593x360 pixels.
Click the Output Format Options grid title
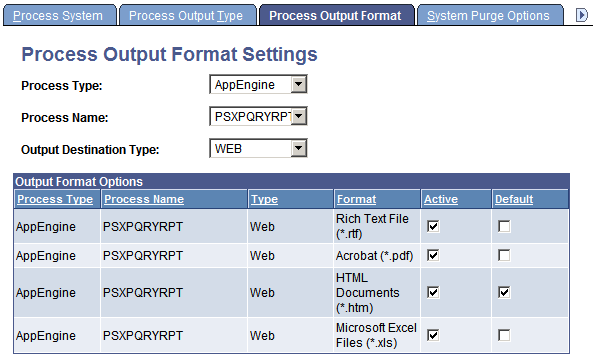pyautogui.click(x=79, y=182)
